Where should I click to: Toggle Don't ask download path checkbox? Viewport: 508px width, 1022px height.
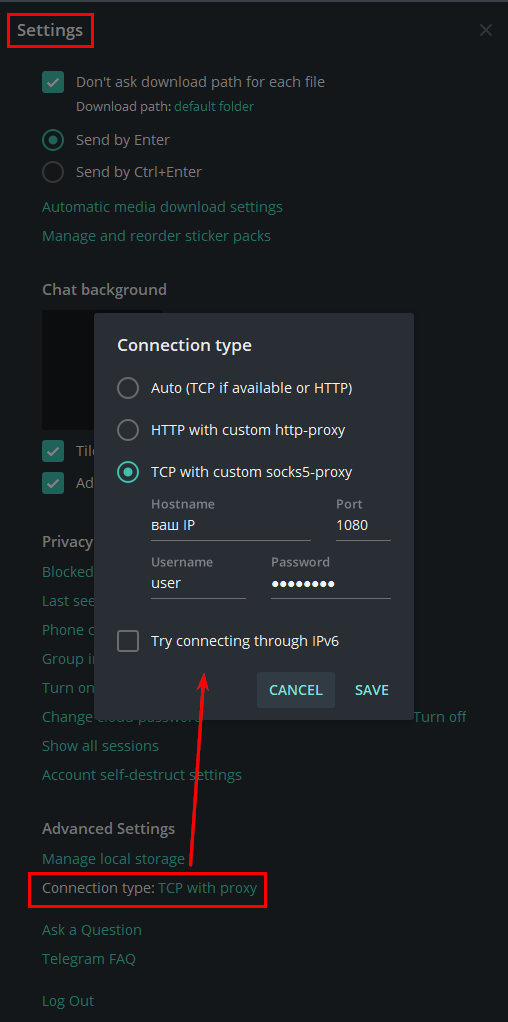click(x=53, y=82)
